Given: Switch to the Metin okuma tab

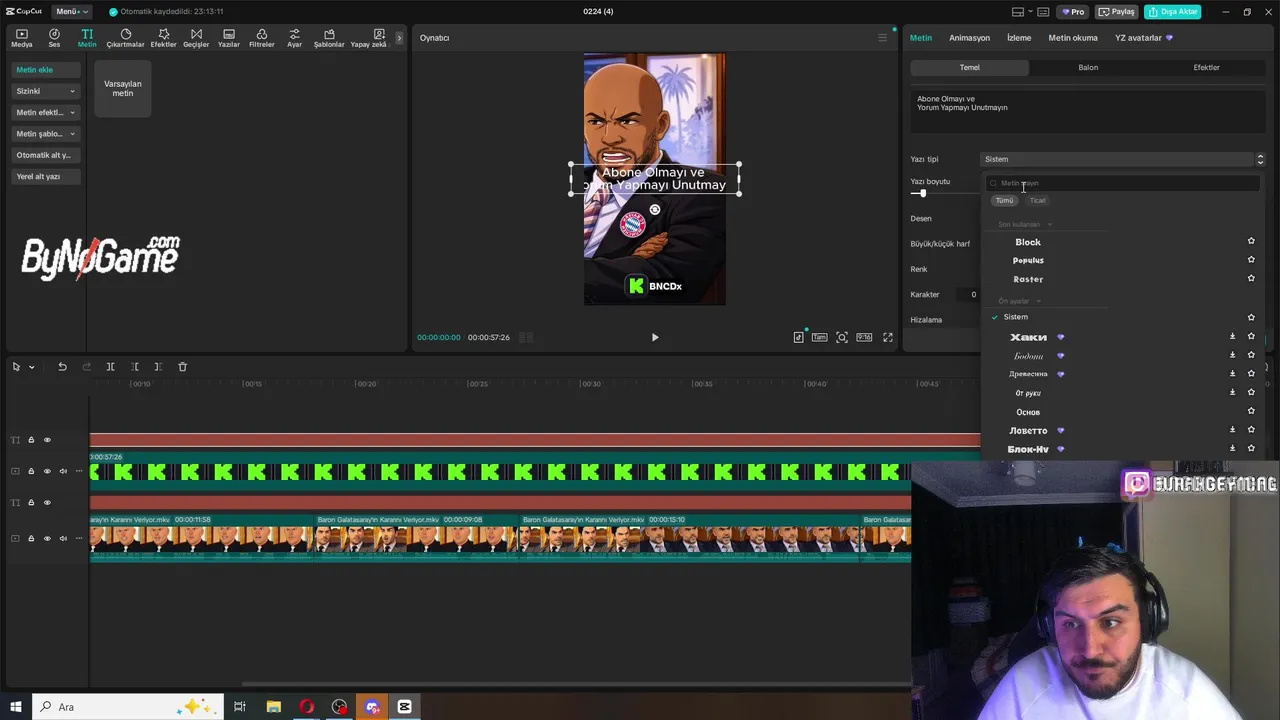Looking at the screenshot, I should click(x=1072, y=38).
